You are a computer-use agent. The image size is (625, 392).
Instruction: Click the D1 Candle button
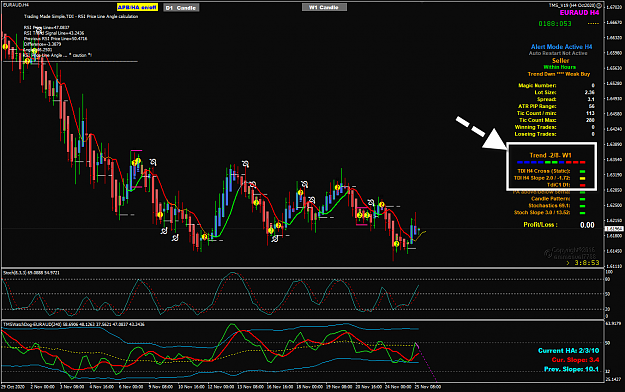[181, 8]
